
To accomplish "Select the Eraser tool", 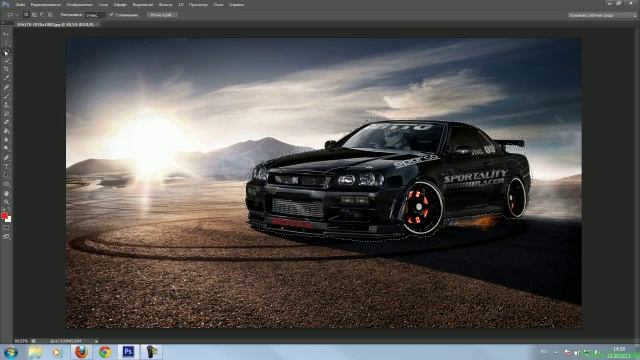I will (x=6, y=122).
